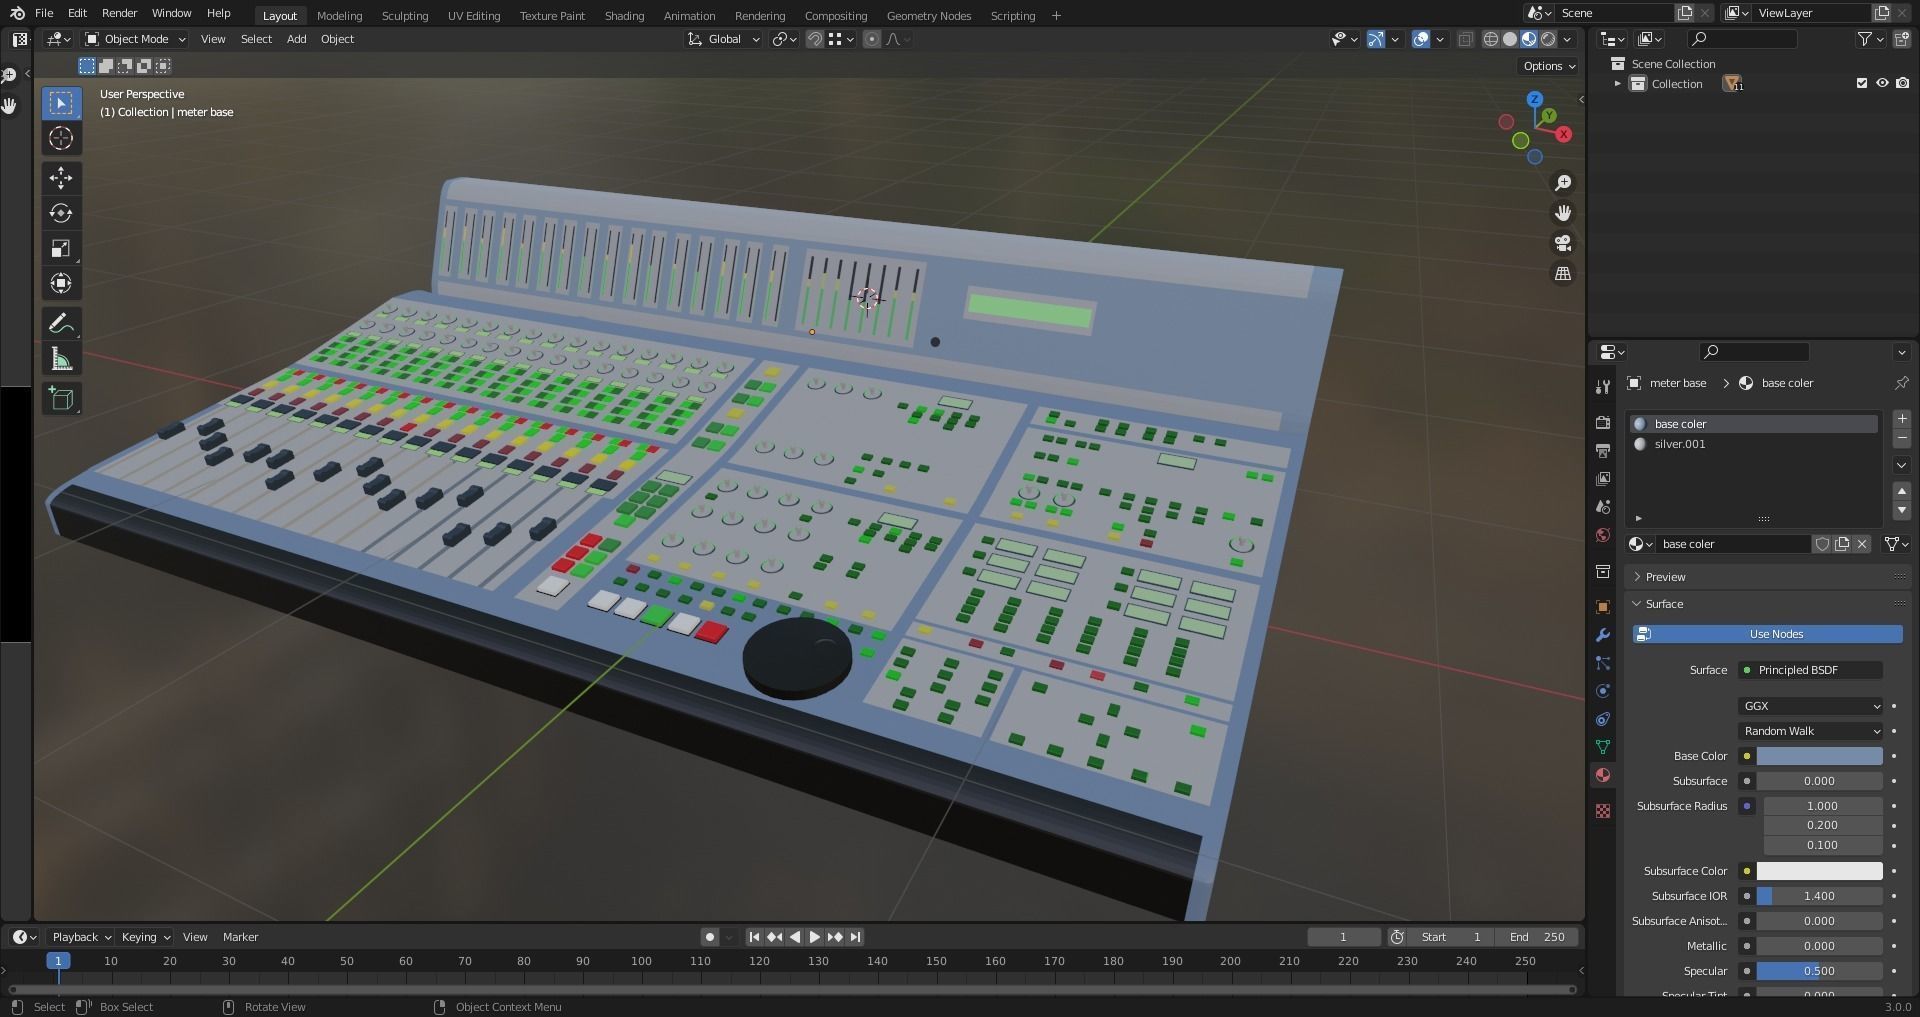Open the Object Mode dropdown
The width and height of the screenshot is (1920, 1017).
(x=134, y=39)
